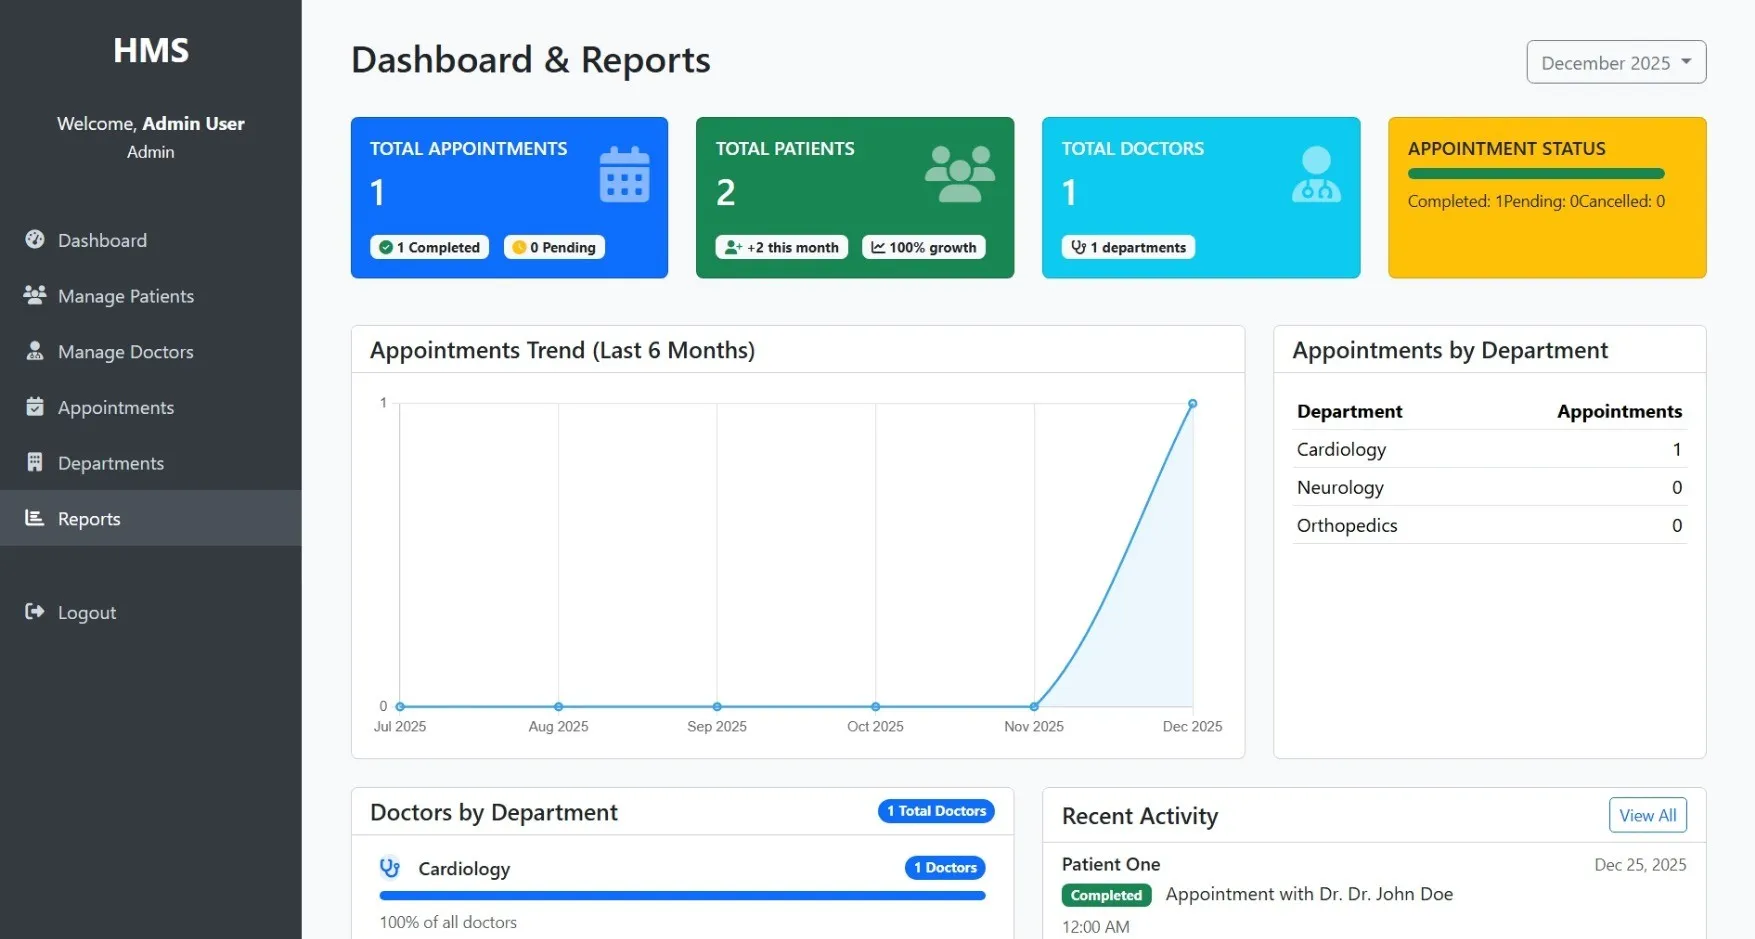Viewport: 1755px width, 939px height.
Task: Click the calendar icon on Total Appointments card
Action: pos(625,173)
